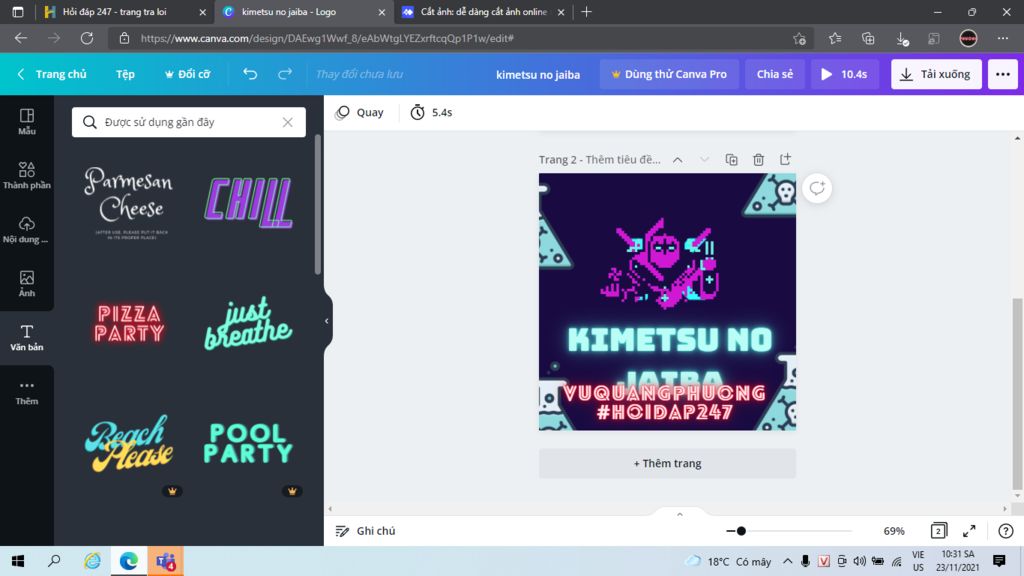Open the notification center icon
This screenshot has width=1024, height=576.
[999, 561]
